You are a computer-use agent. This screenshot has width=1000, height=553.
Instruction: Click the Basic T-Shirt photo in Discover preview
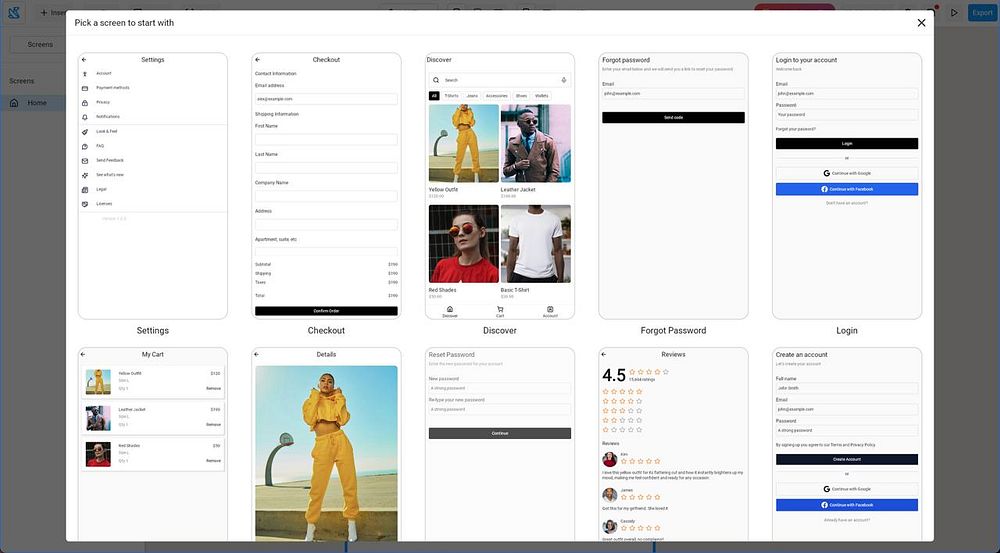(536, 244)
